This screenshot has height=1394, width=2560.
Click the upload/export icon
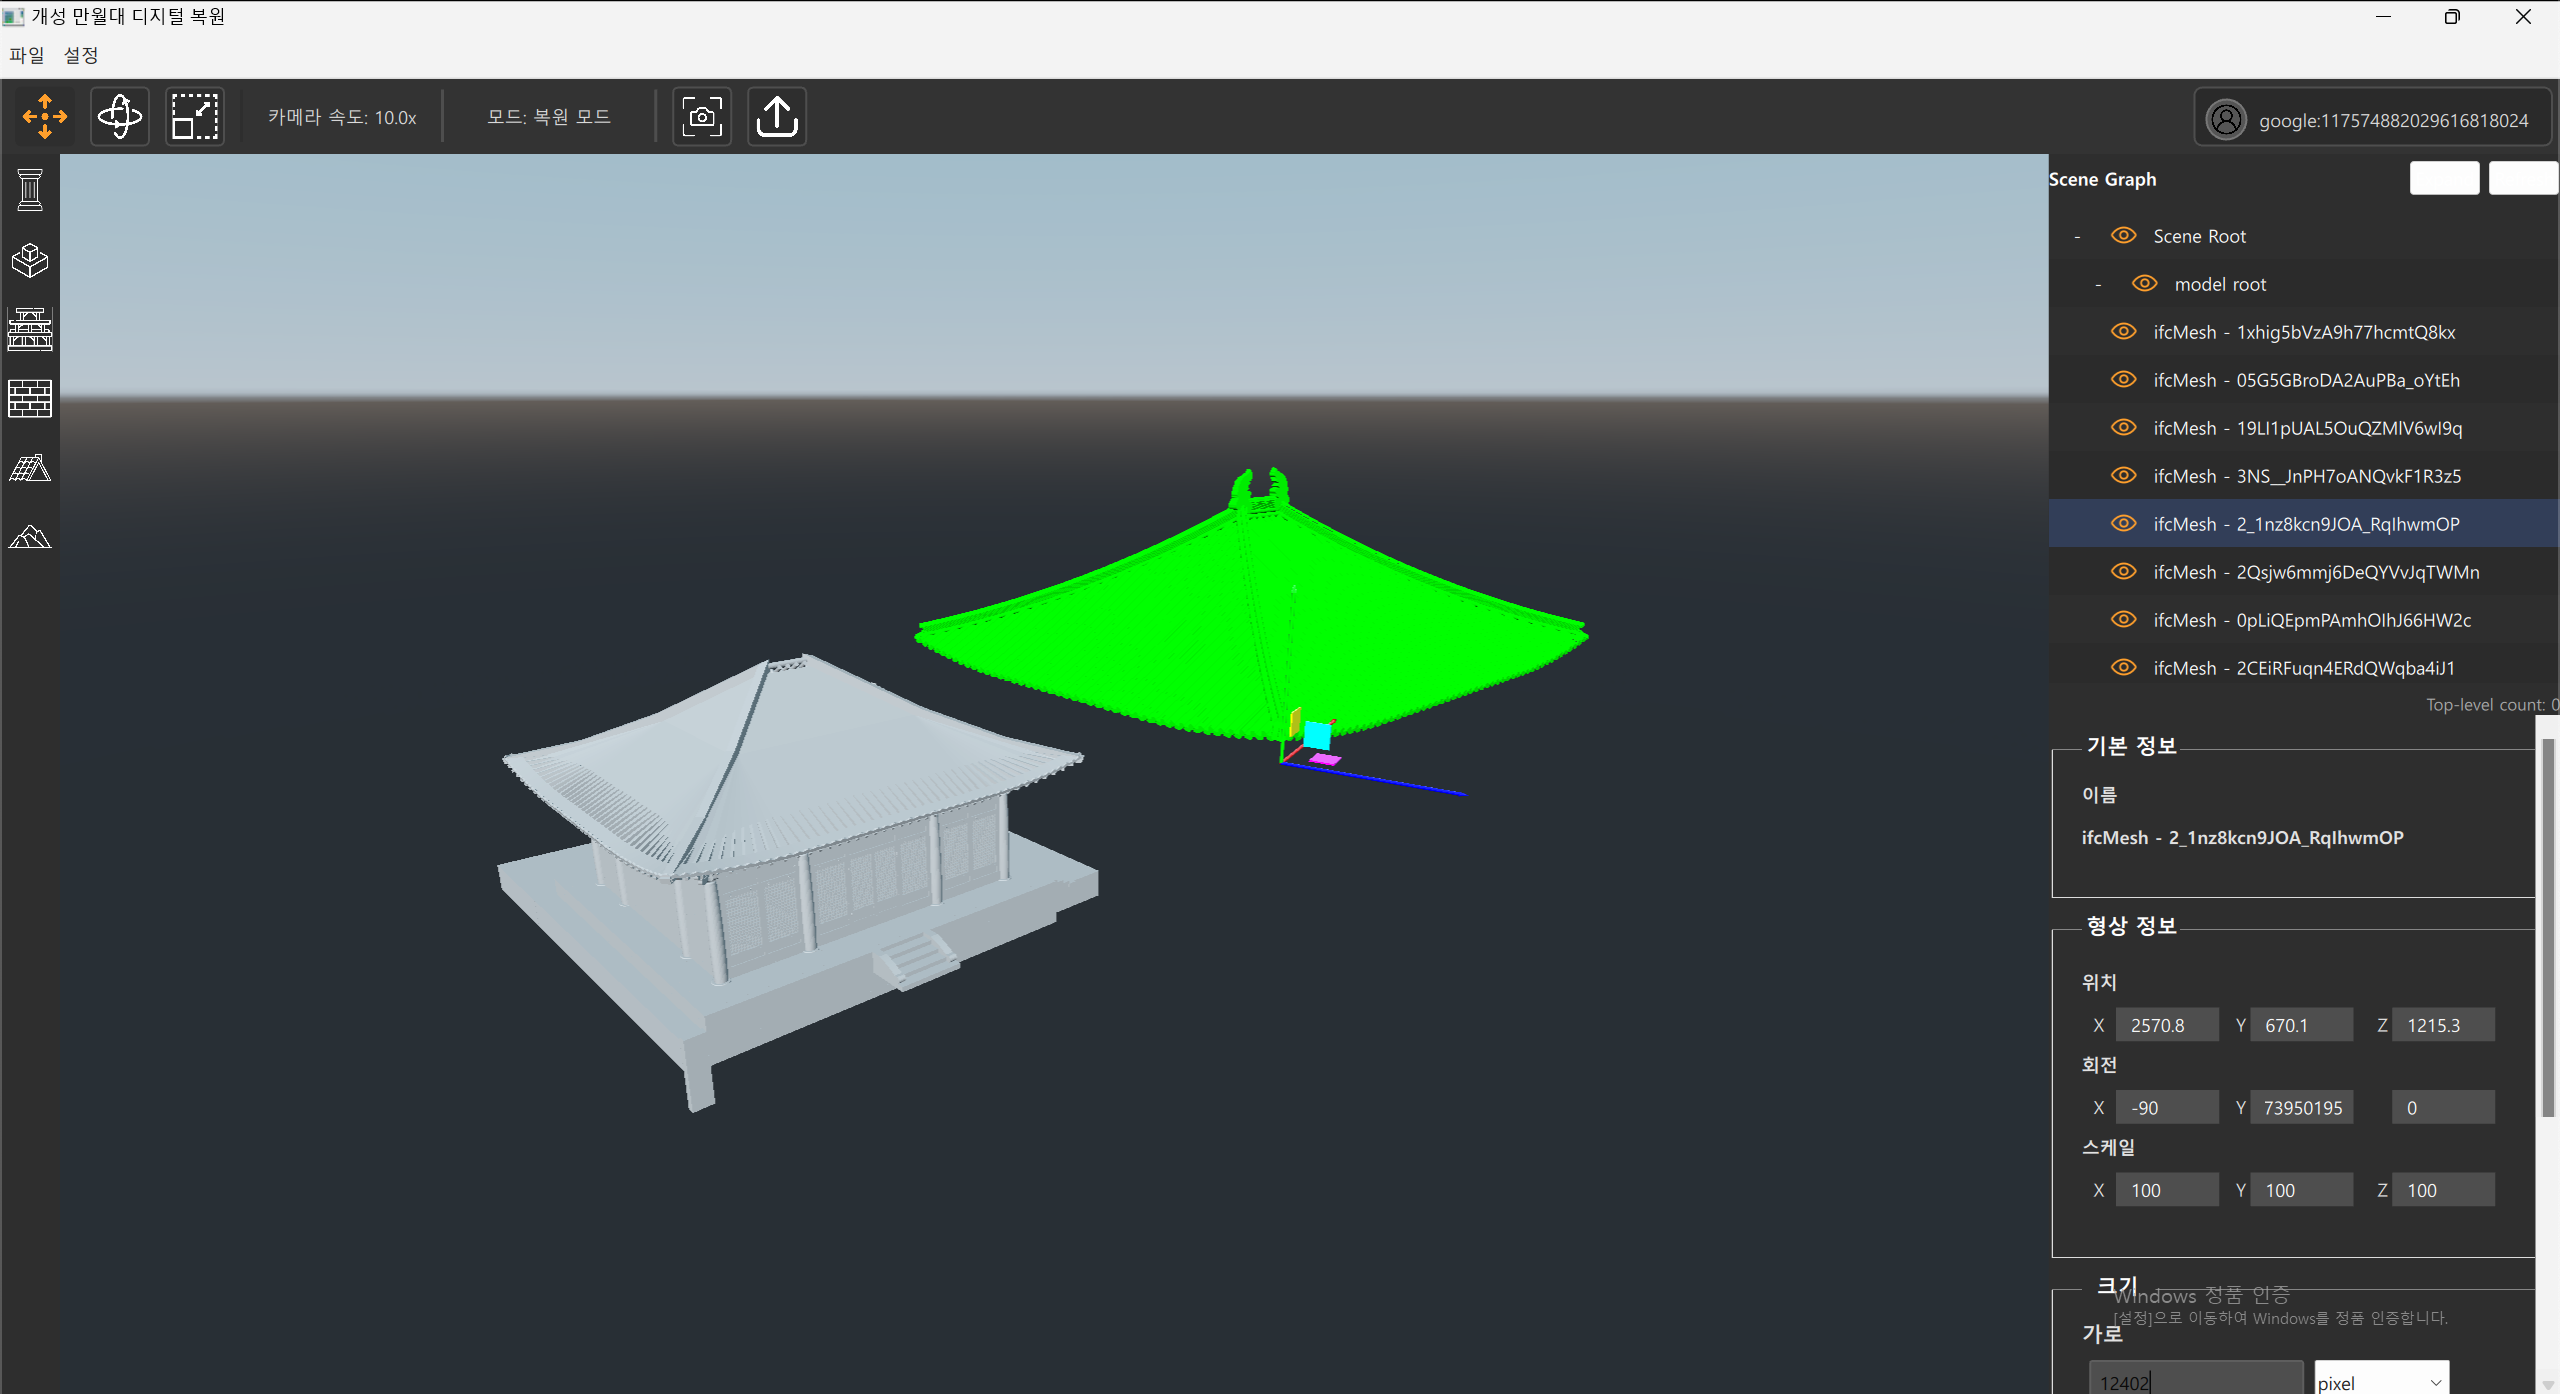(777, 117)
